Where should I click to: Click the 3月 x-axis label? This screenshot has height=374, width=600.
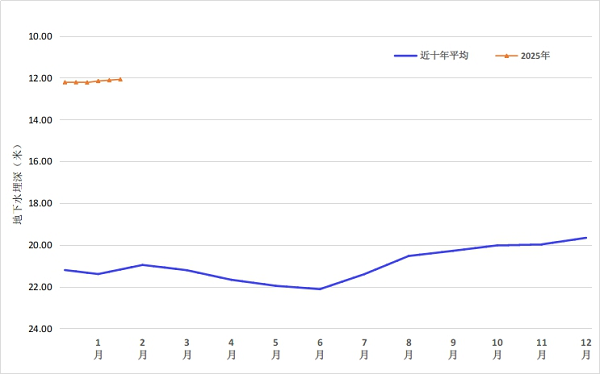(187, 349)
